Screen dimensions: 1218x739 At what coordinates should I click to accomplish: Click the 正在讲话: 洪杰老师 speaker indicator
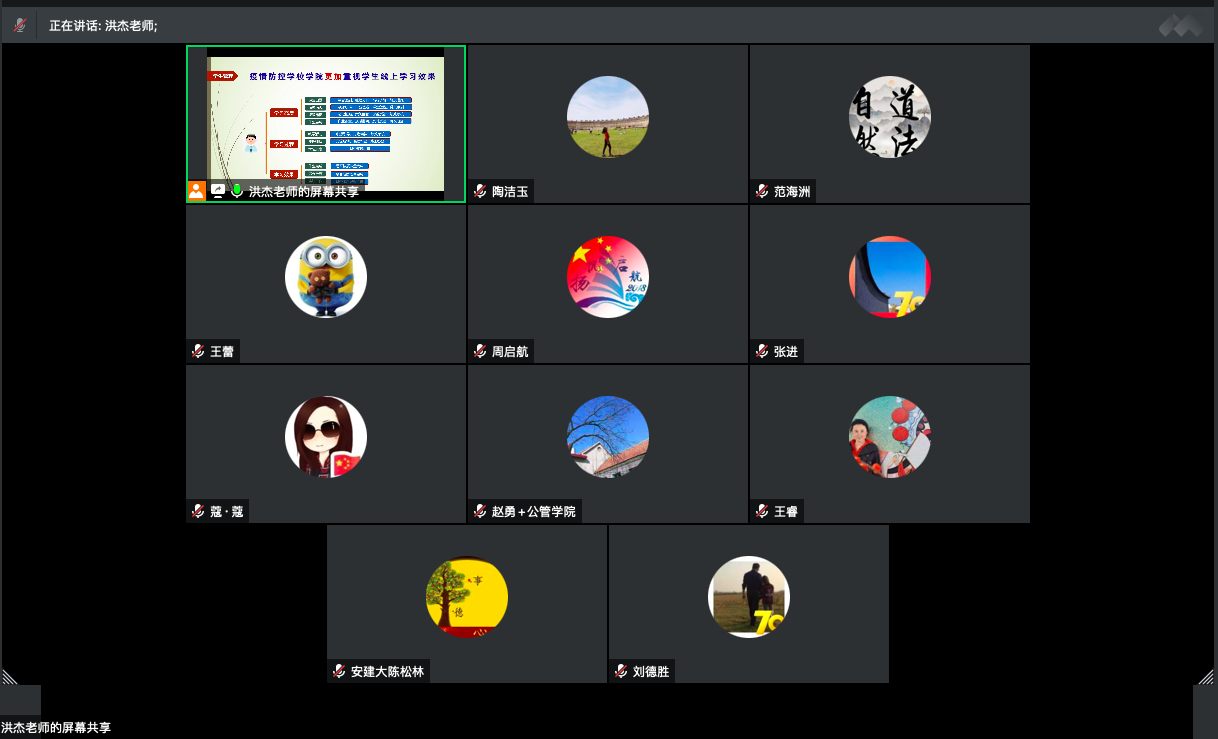(x=103, y=26)
